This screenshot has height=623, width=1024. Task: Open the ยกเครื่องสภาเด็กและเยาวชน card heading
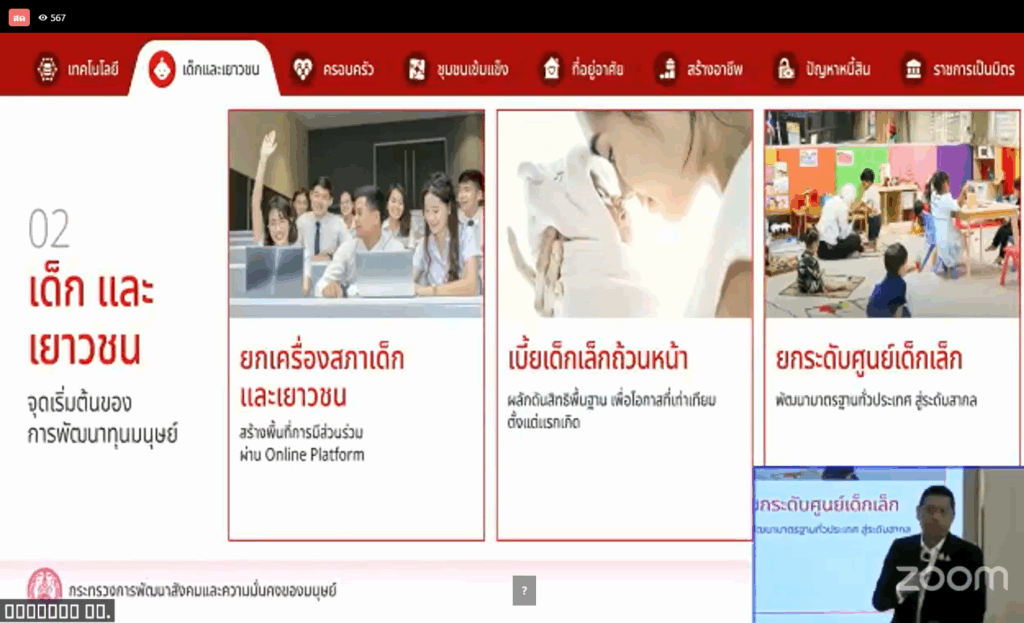click(x=322, y=377)
